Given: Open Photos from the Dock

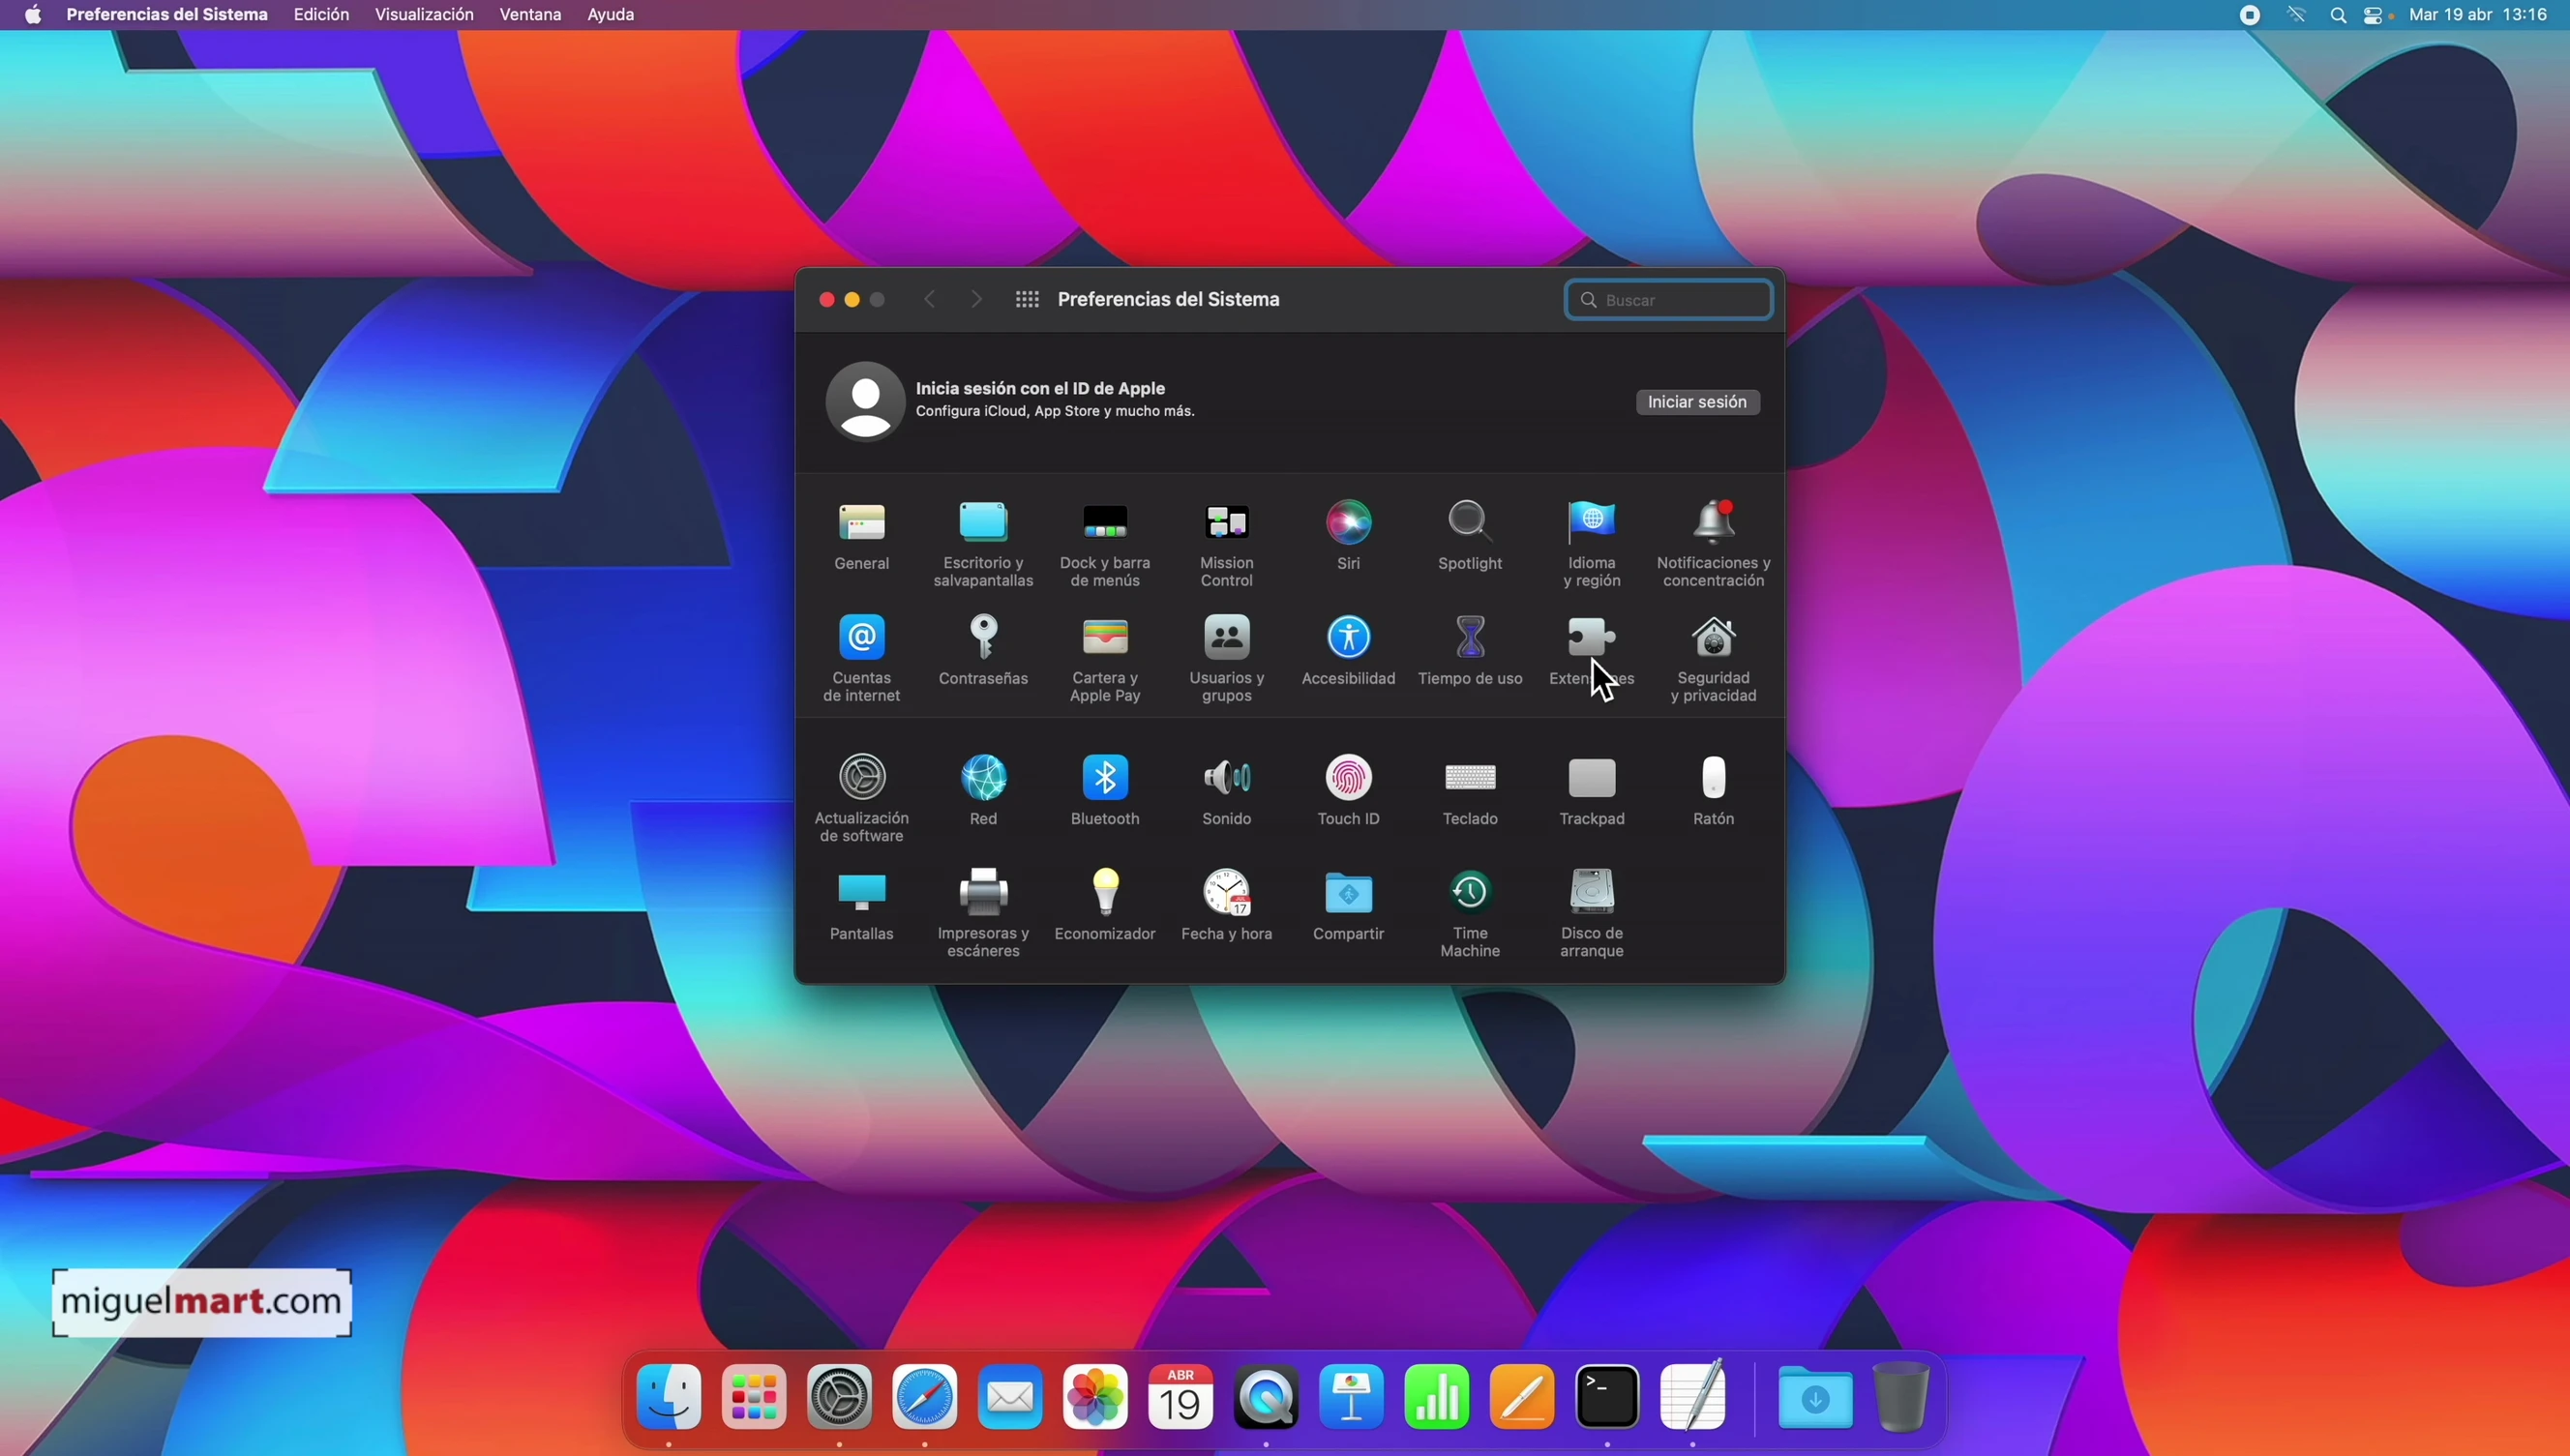Looking at the screenshot, I should pyautogui.click(x=1096, y=1397).
